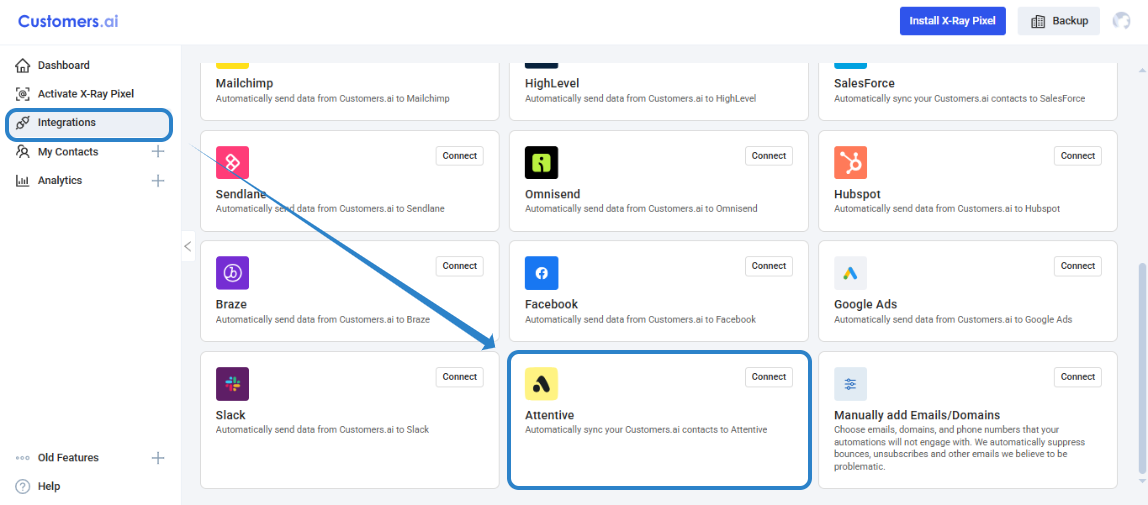Click the Old Features dots icon

click(23, 458)
